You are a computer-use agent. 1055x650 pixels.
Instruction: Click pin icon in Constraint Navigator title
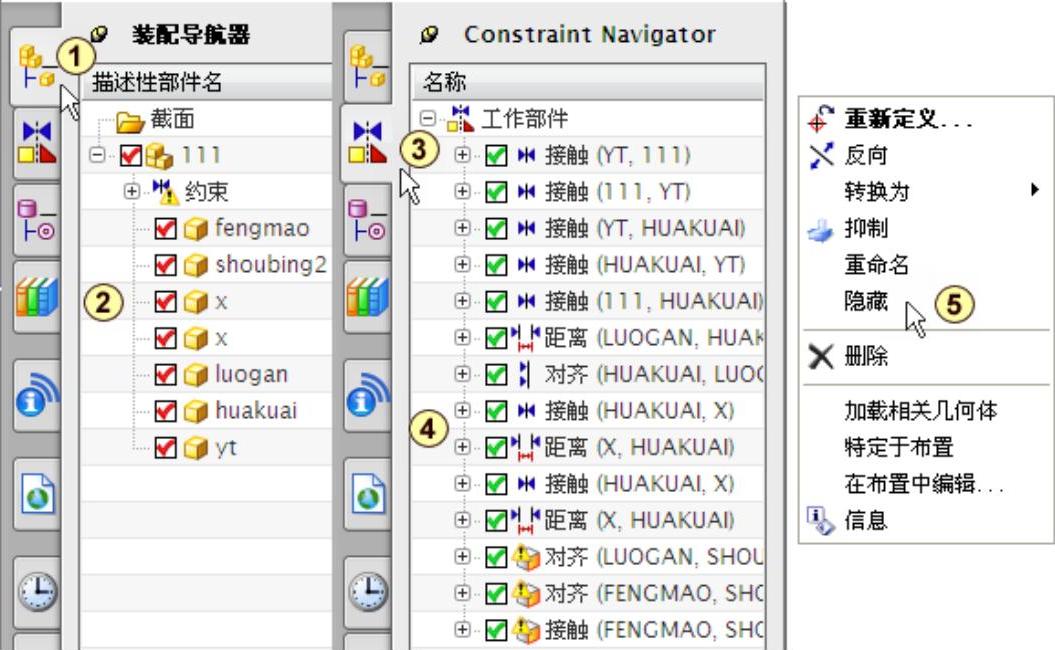pos(429,35)
